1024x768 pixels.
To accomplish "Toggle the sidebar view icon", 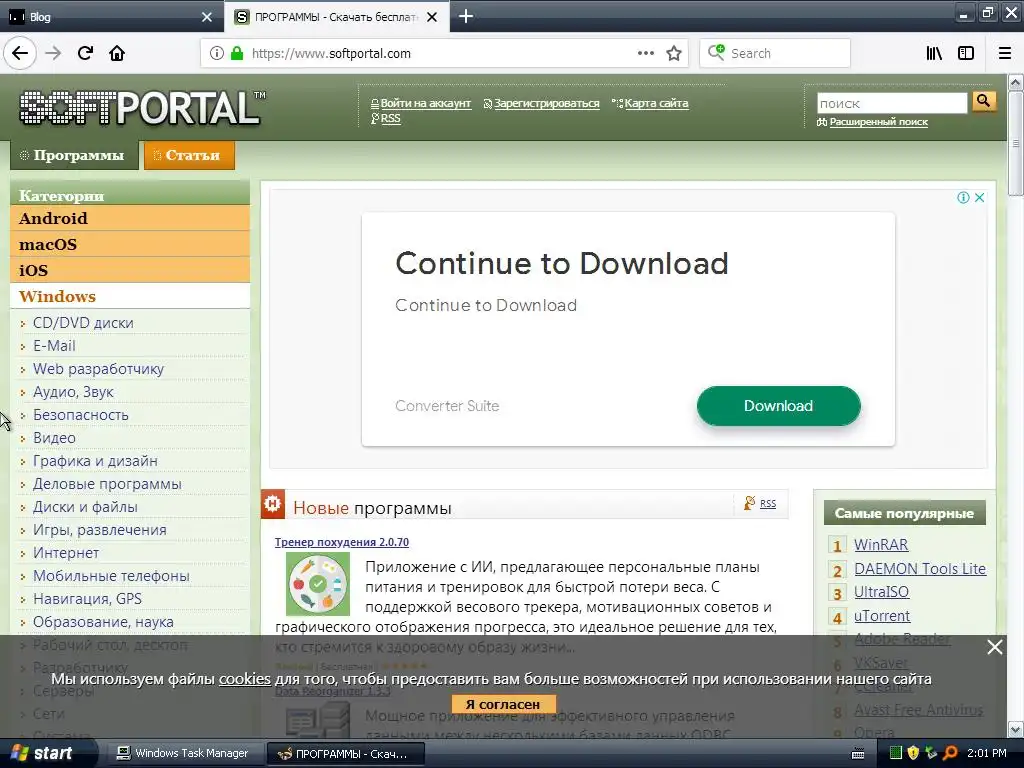I will click(966, 54).
